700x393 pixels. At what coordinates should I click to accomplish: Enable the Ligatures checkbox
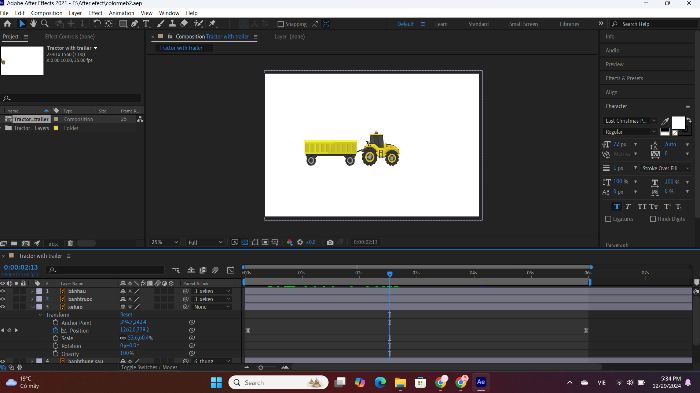(x=608, y=219)
